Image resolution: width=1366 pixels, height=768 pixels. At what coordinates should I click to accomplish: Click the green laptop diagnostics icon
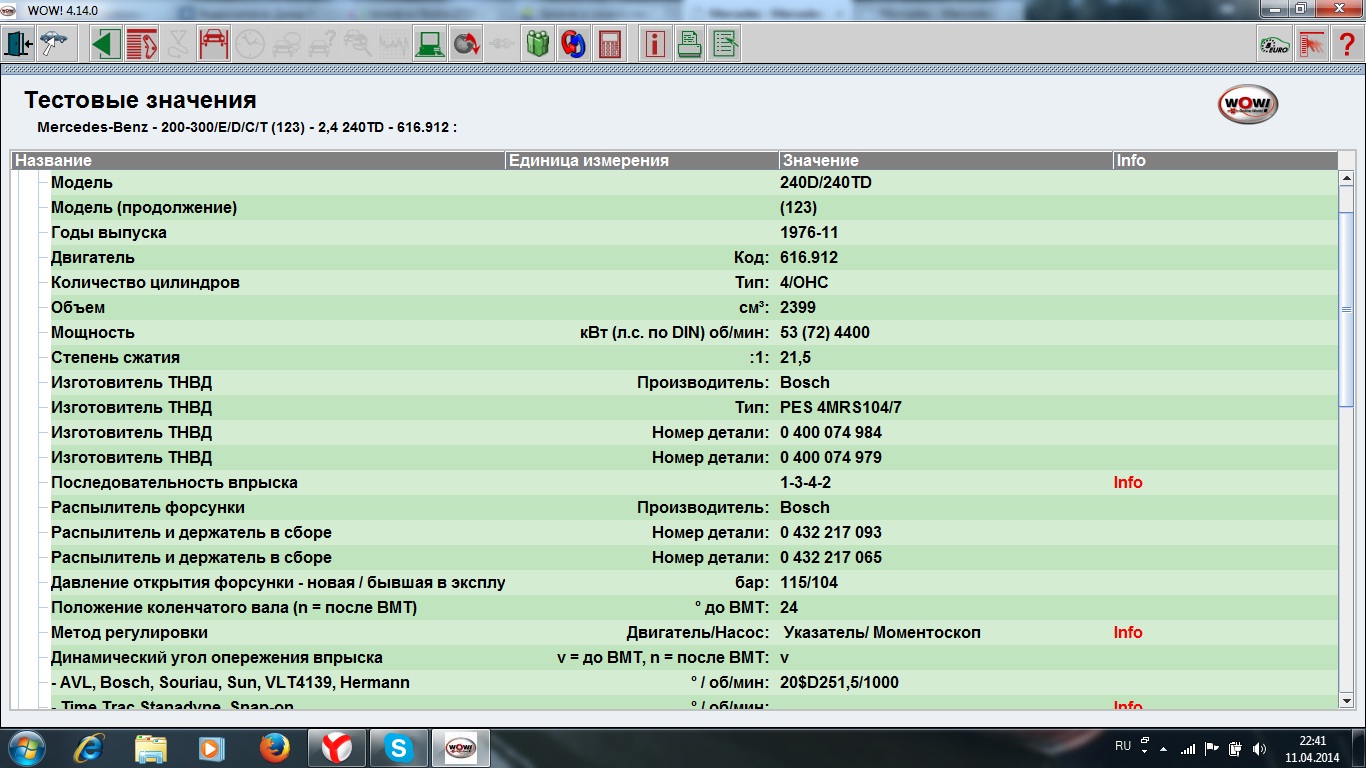click(x=430, y=44)
